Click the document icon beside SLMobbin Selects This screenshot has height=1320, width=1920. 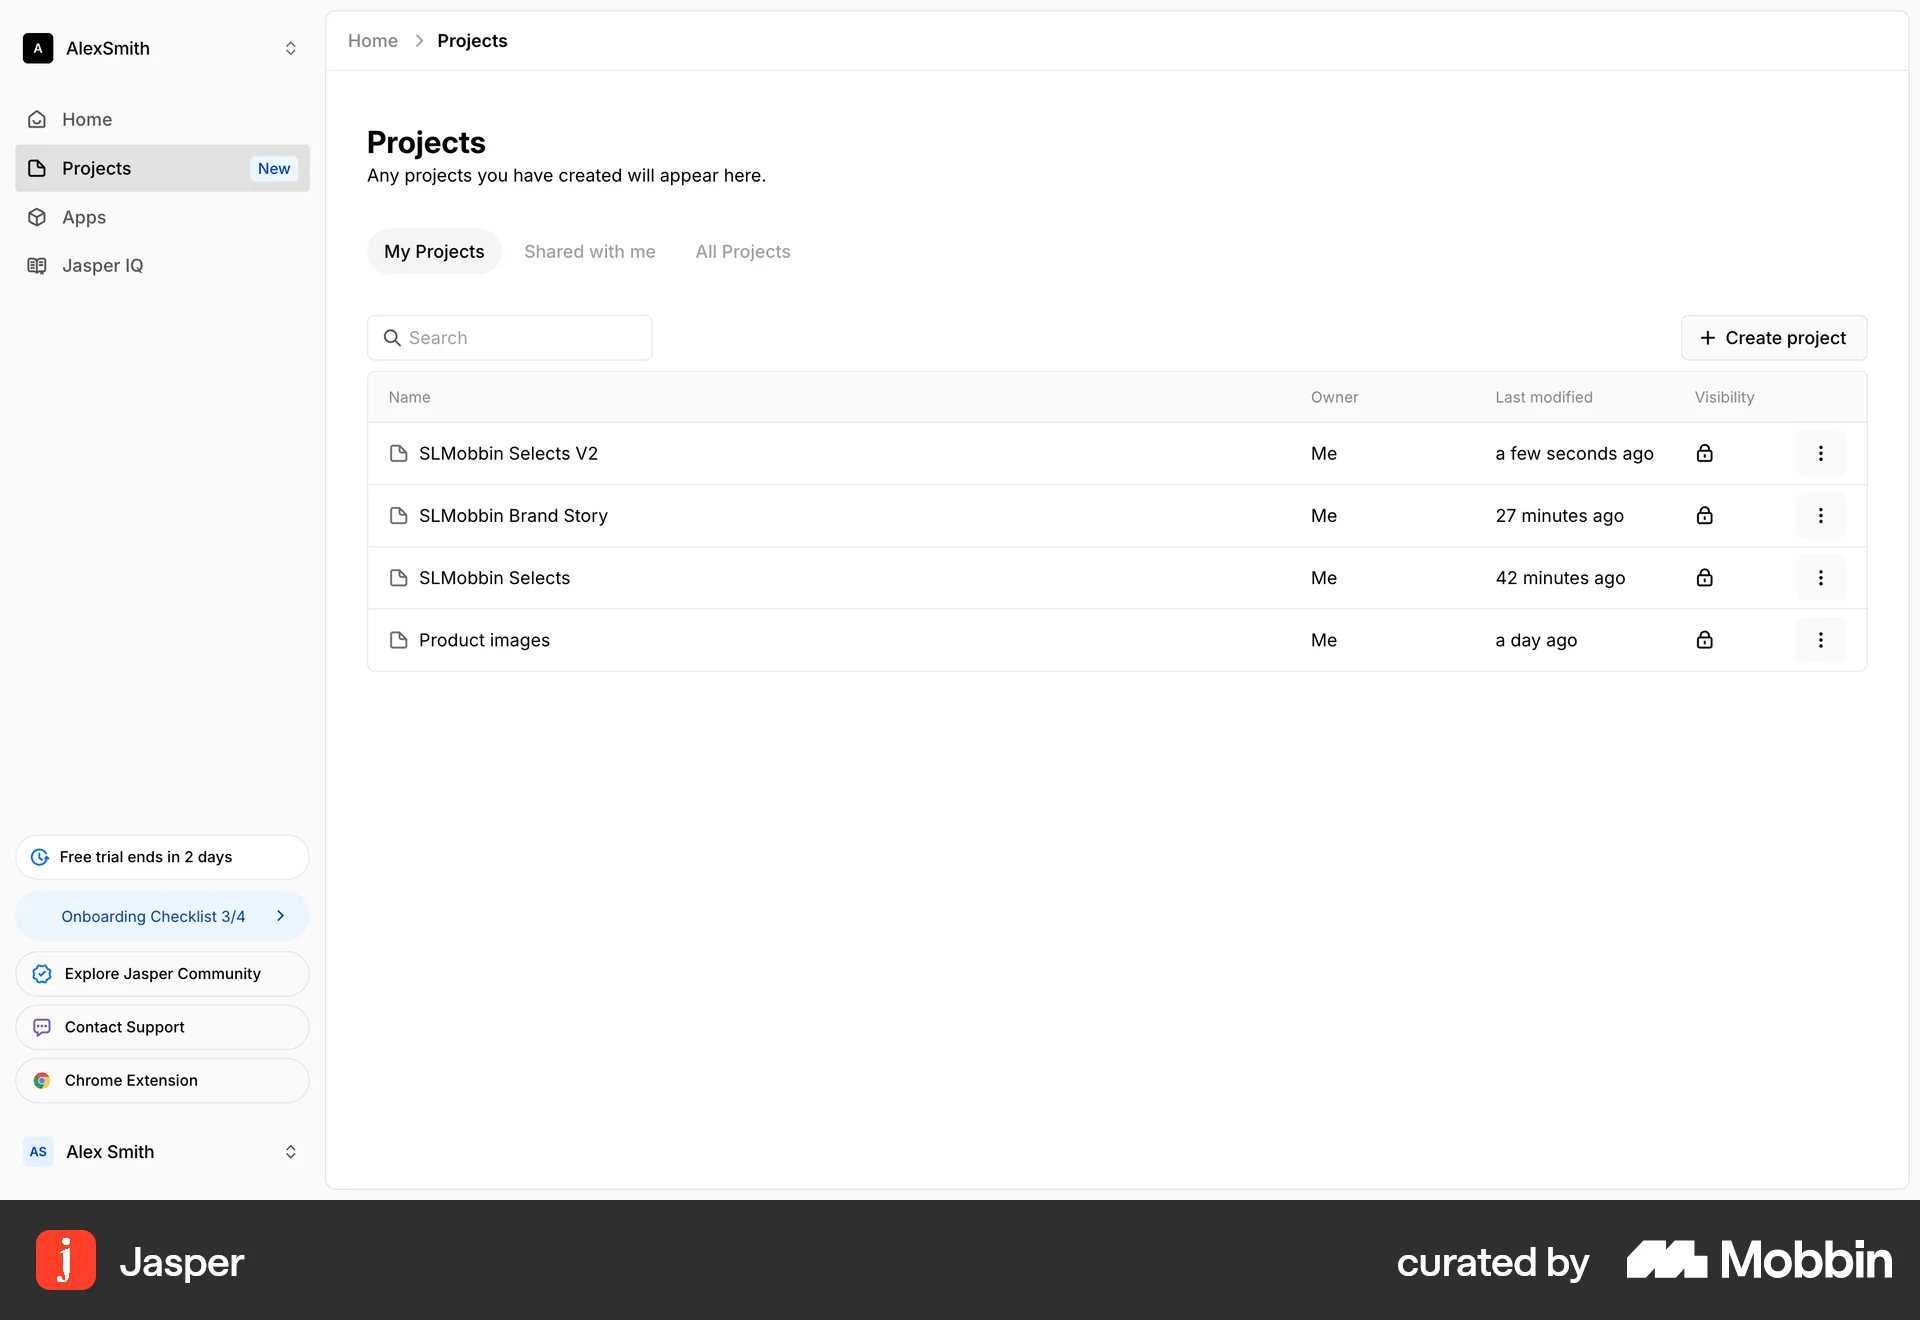399,578
